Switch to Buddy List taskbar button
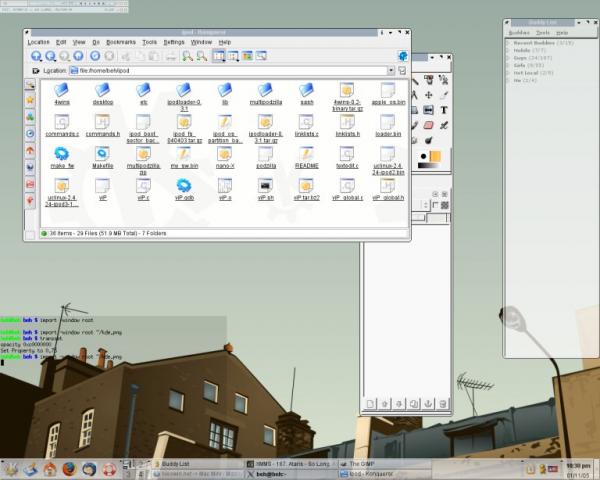 pyautogui.click(x=197, y=464)
